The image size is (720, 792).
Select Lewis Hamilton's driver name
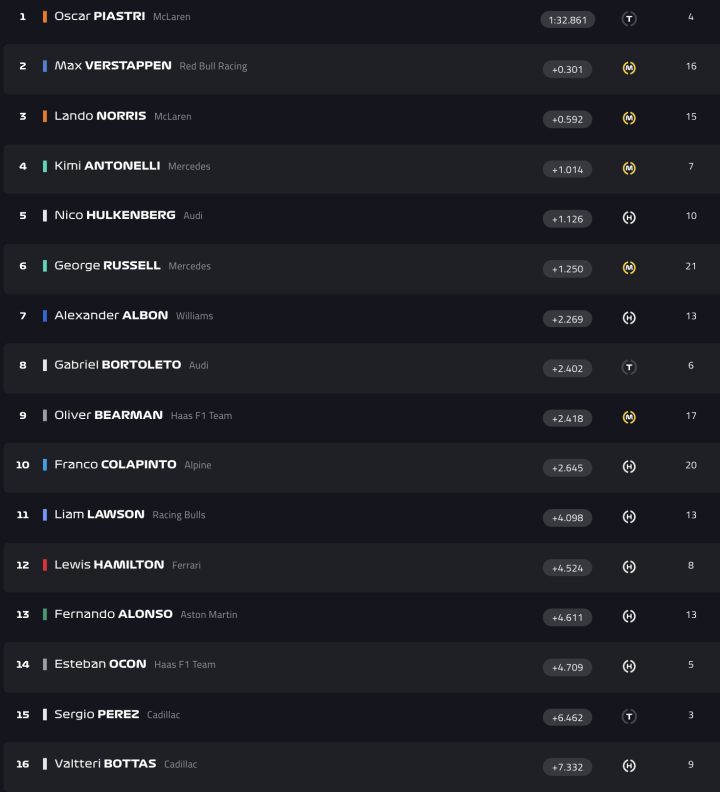109,565
